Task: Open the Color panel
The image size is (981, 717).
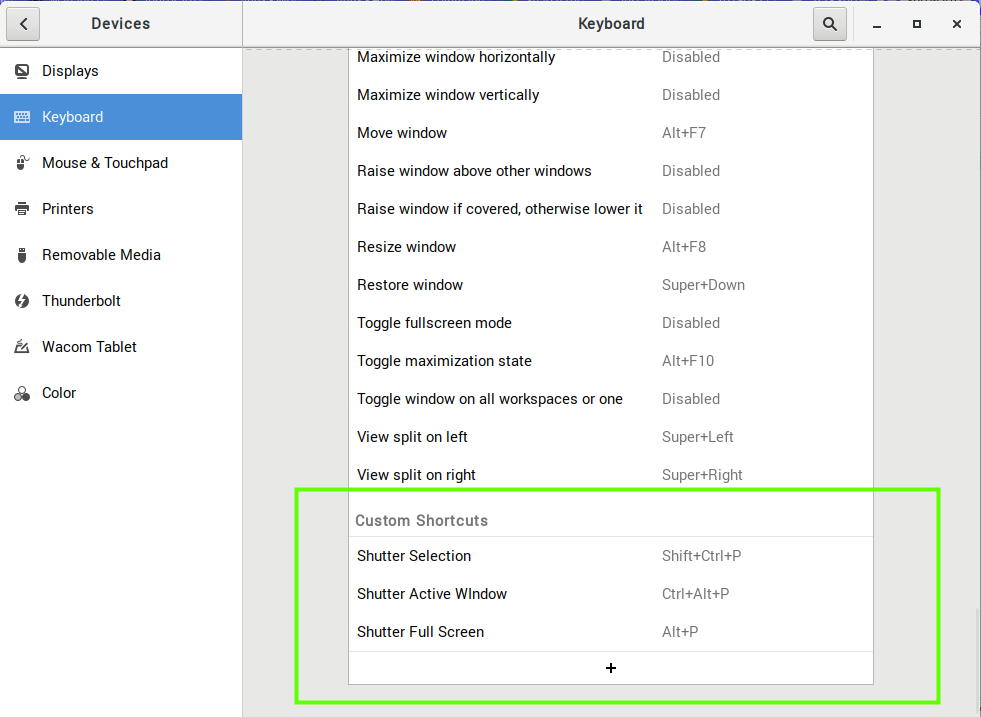Action: (121, 393)
